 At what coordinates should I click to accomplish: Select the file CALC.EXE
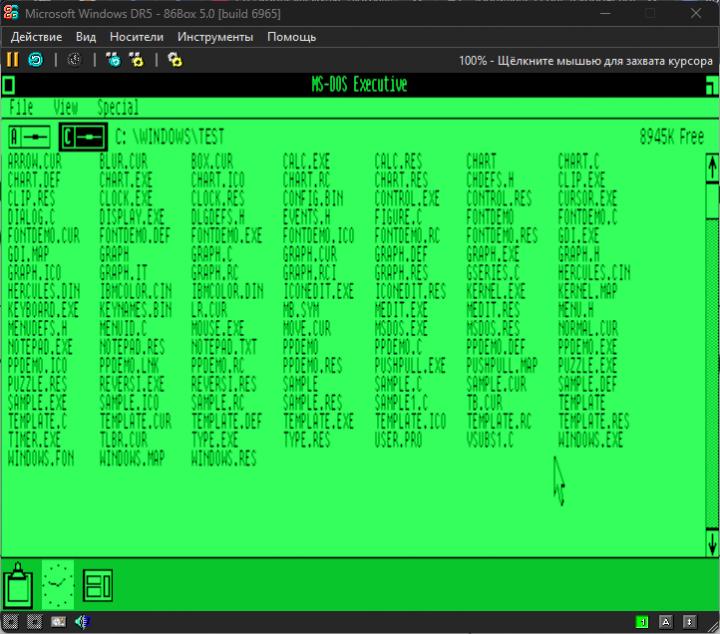click(x=306, y=162)
